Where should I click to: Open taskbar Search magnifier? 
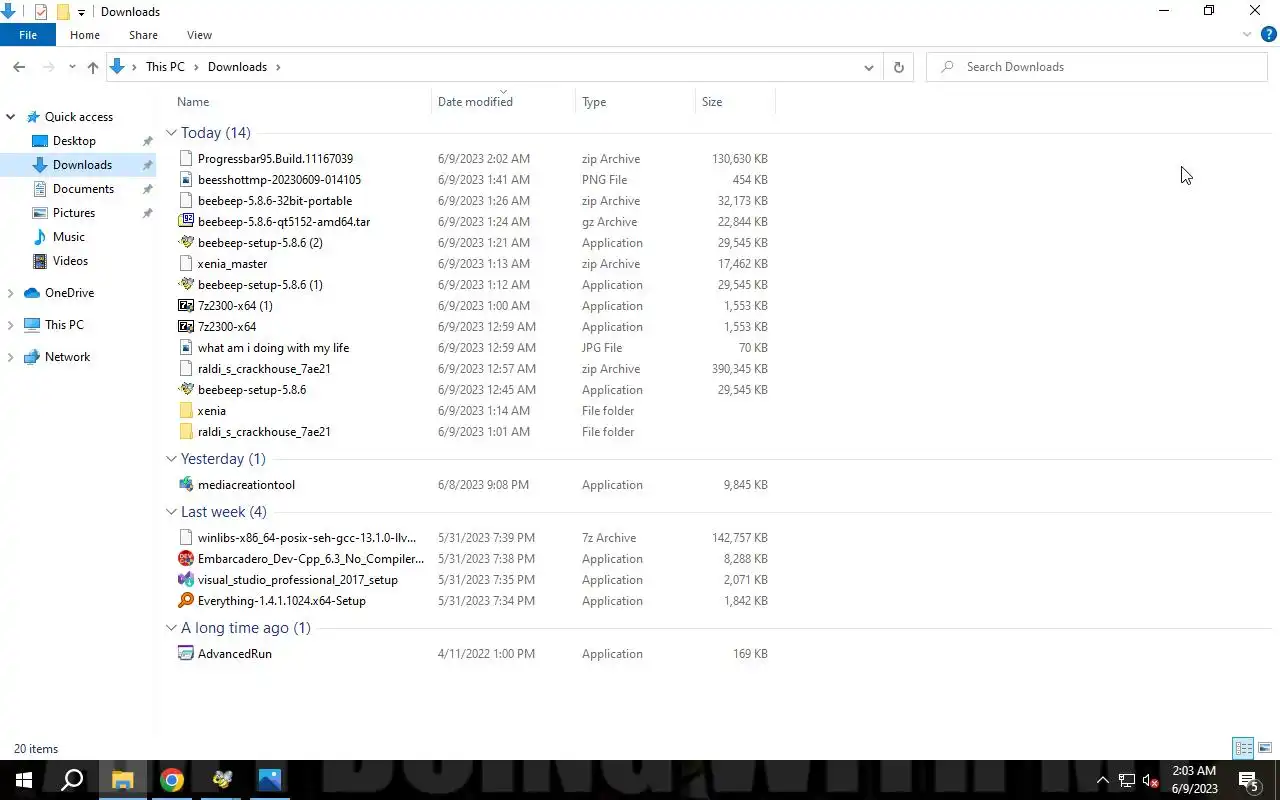coord(72,780)
